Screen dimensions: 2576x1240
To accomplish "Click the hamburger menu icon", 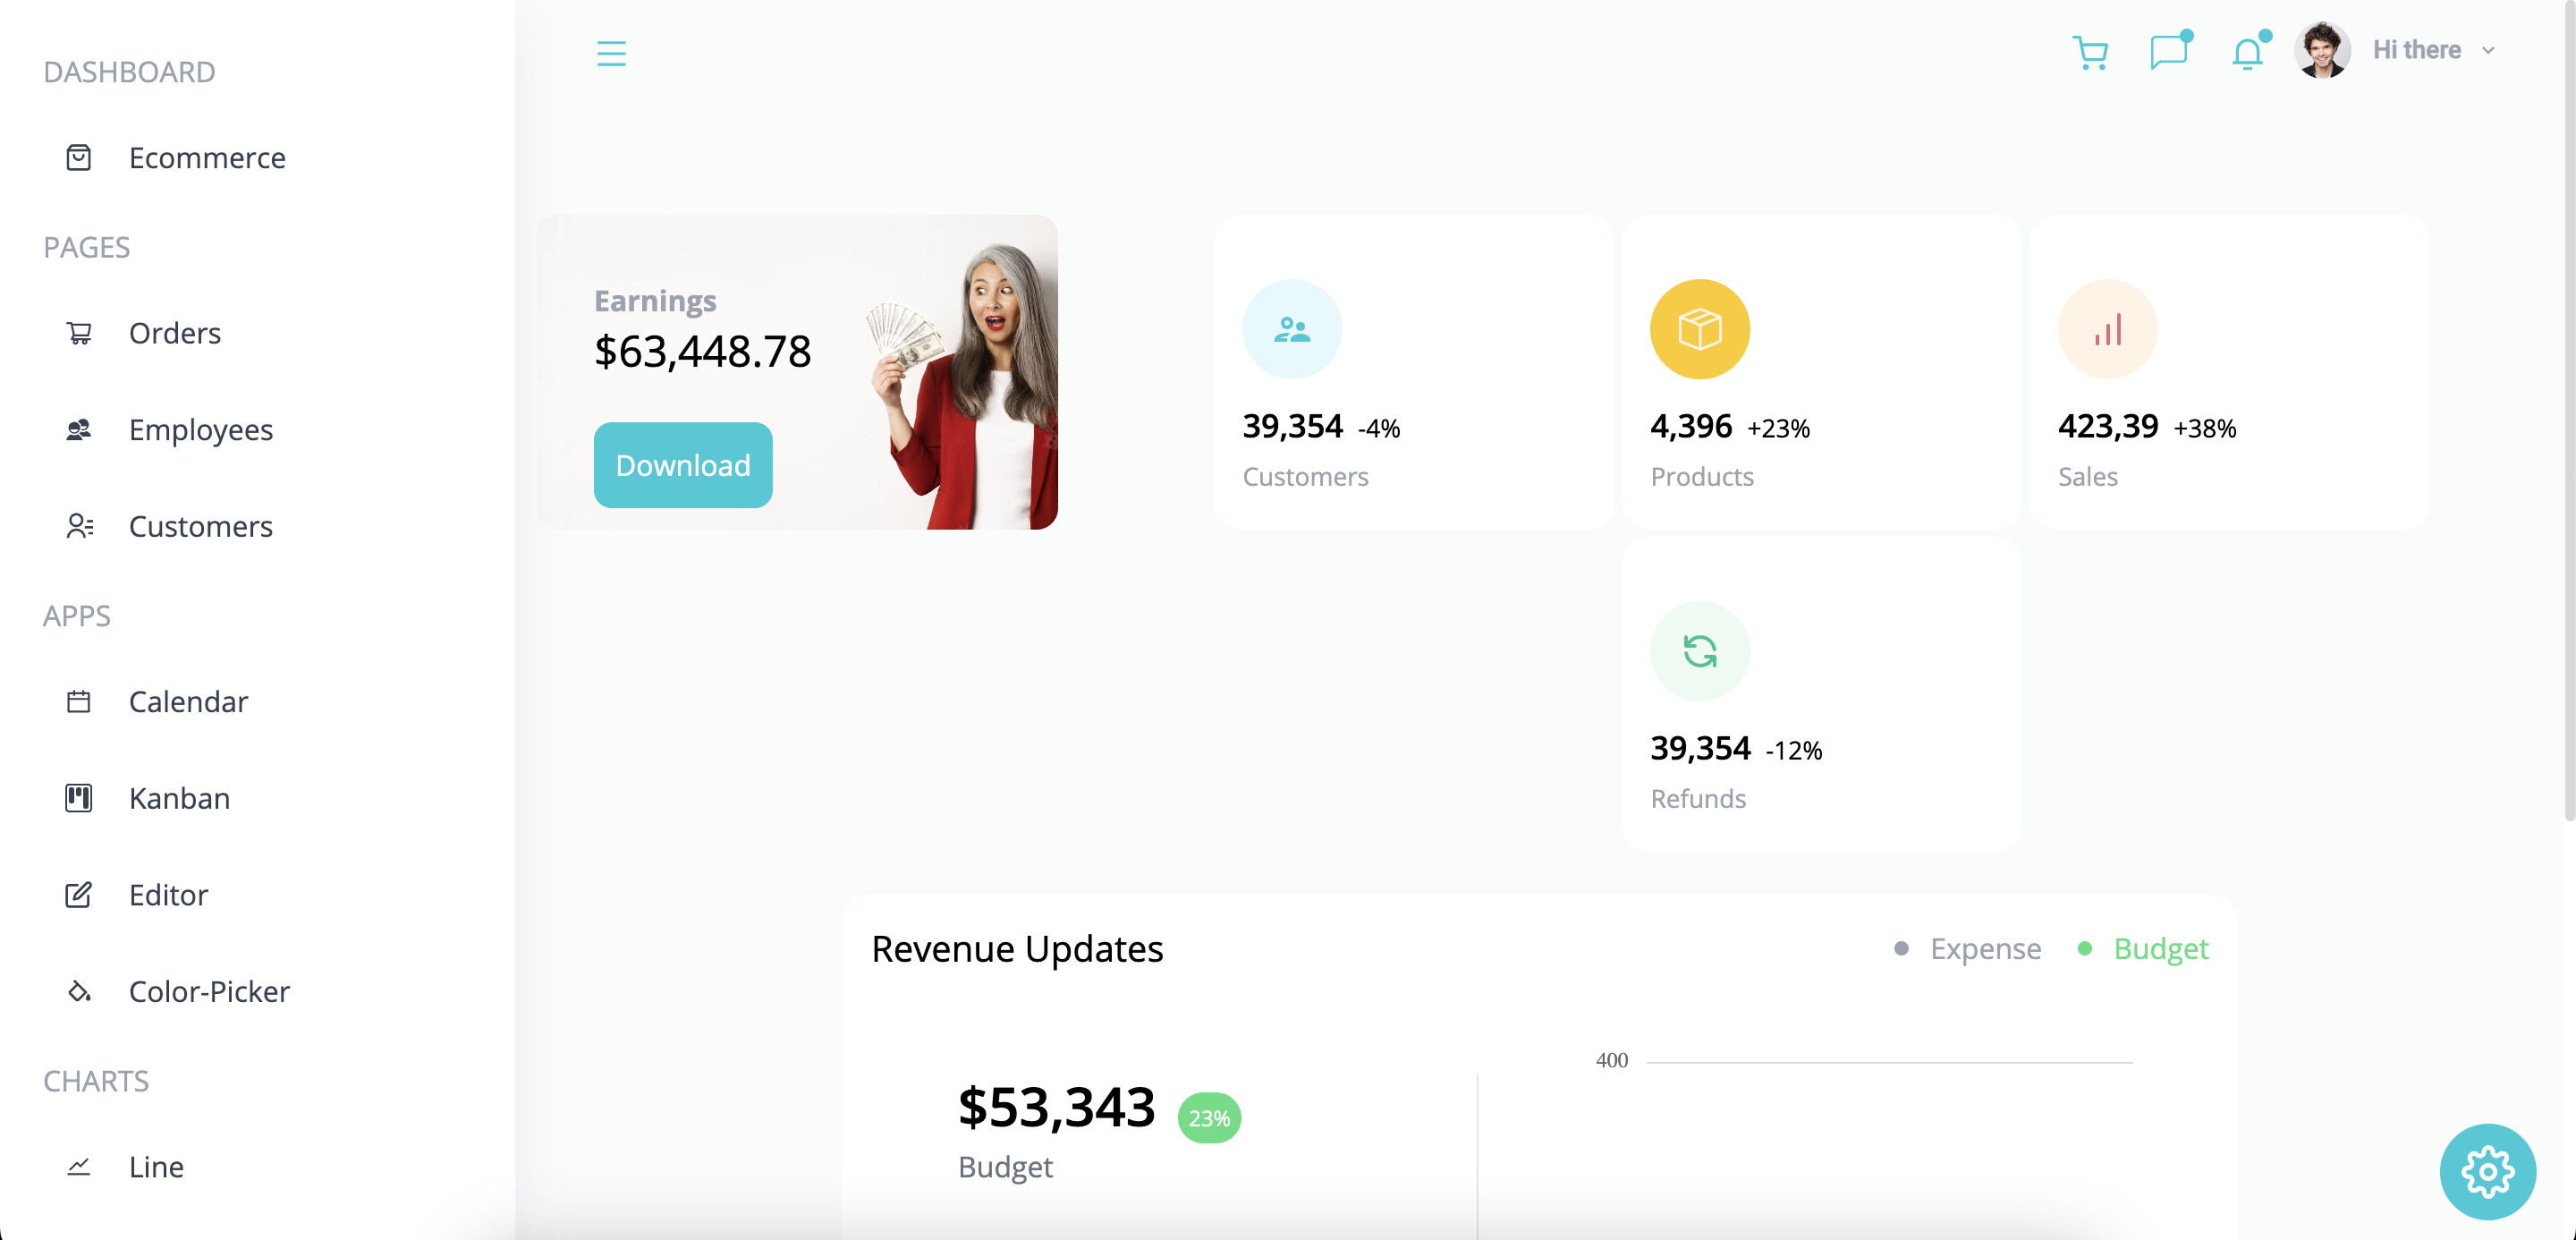I will click(611, 53).
